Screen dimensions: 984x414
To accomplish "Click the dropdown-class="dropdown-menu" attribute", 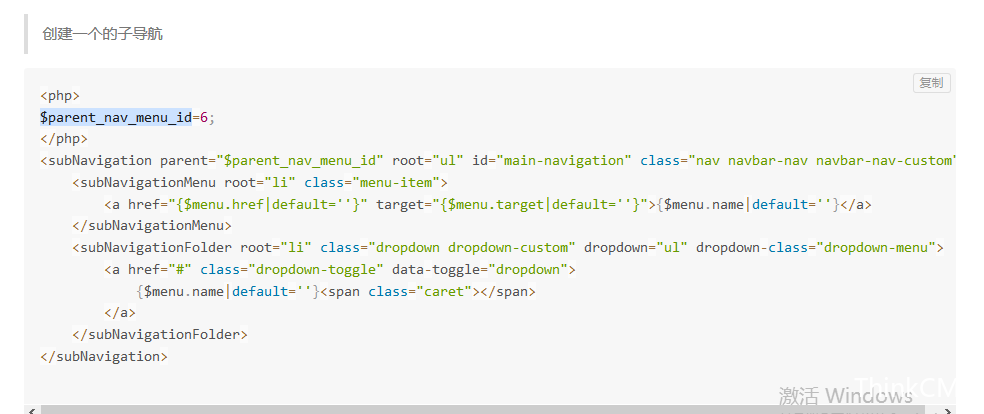I will coord(816,248).
